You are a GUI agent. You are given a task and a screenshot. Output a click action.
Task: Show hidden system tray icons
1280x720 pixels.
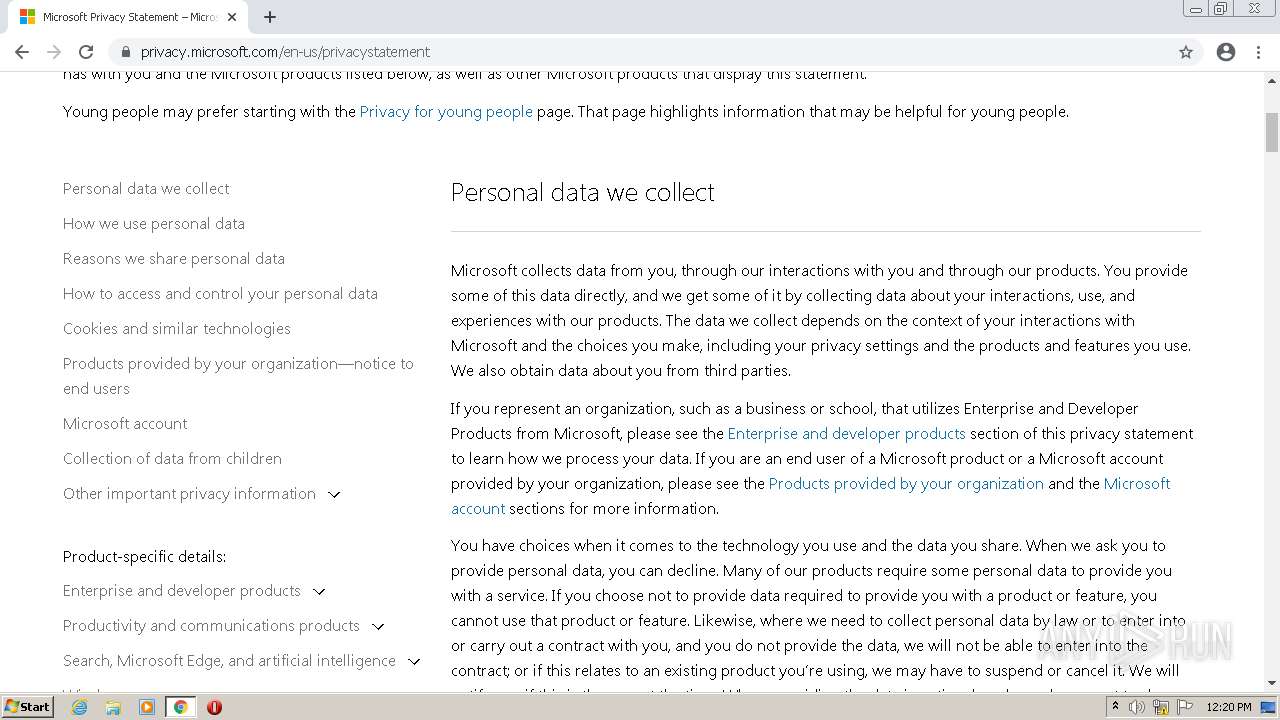(x=1115, y=707)
